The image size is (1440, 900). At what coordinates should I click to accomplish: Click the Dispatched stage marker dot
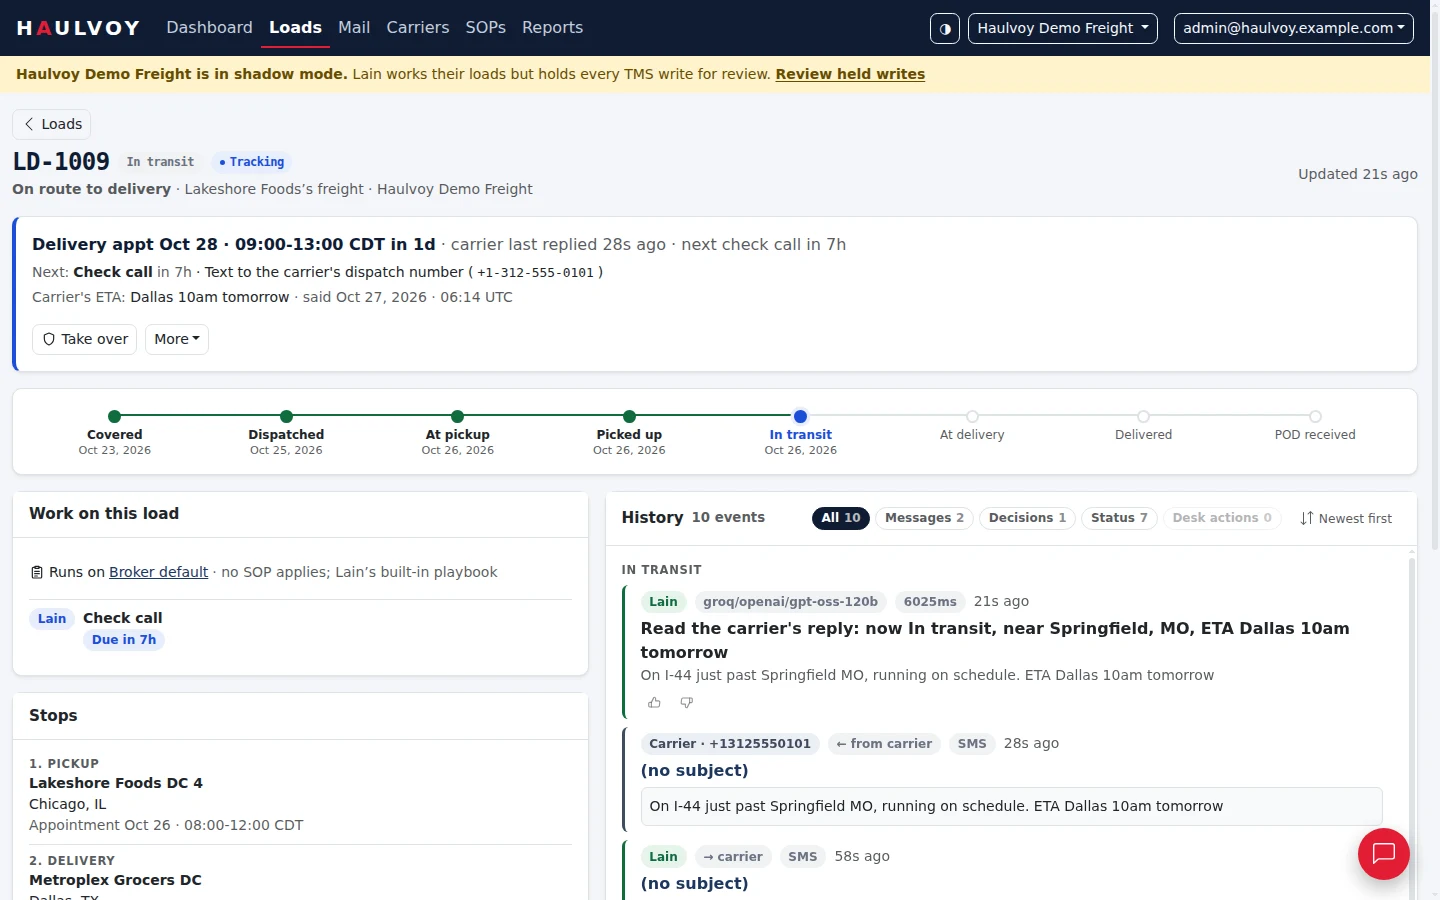click(286, 416)
